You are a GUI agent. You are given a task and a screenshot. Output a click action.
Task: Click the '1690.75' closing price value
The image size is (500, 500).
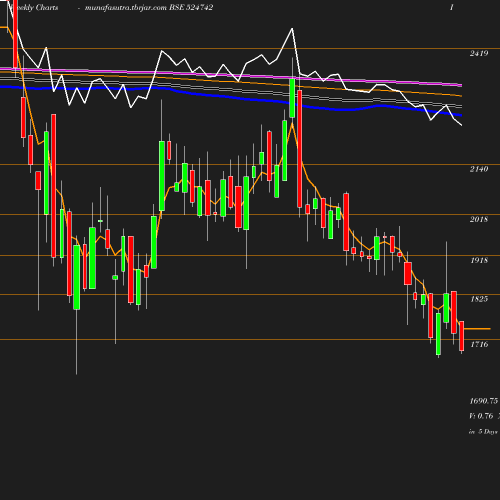click(484, 401)
